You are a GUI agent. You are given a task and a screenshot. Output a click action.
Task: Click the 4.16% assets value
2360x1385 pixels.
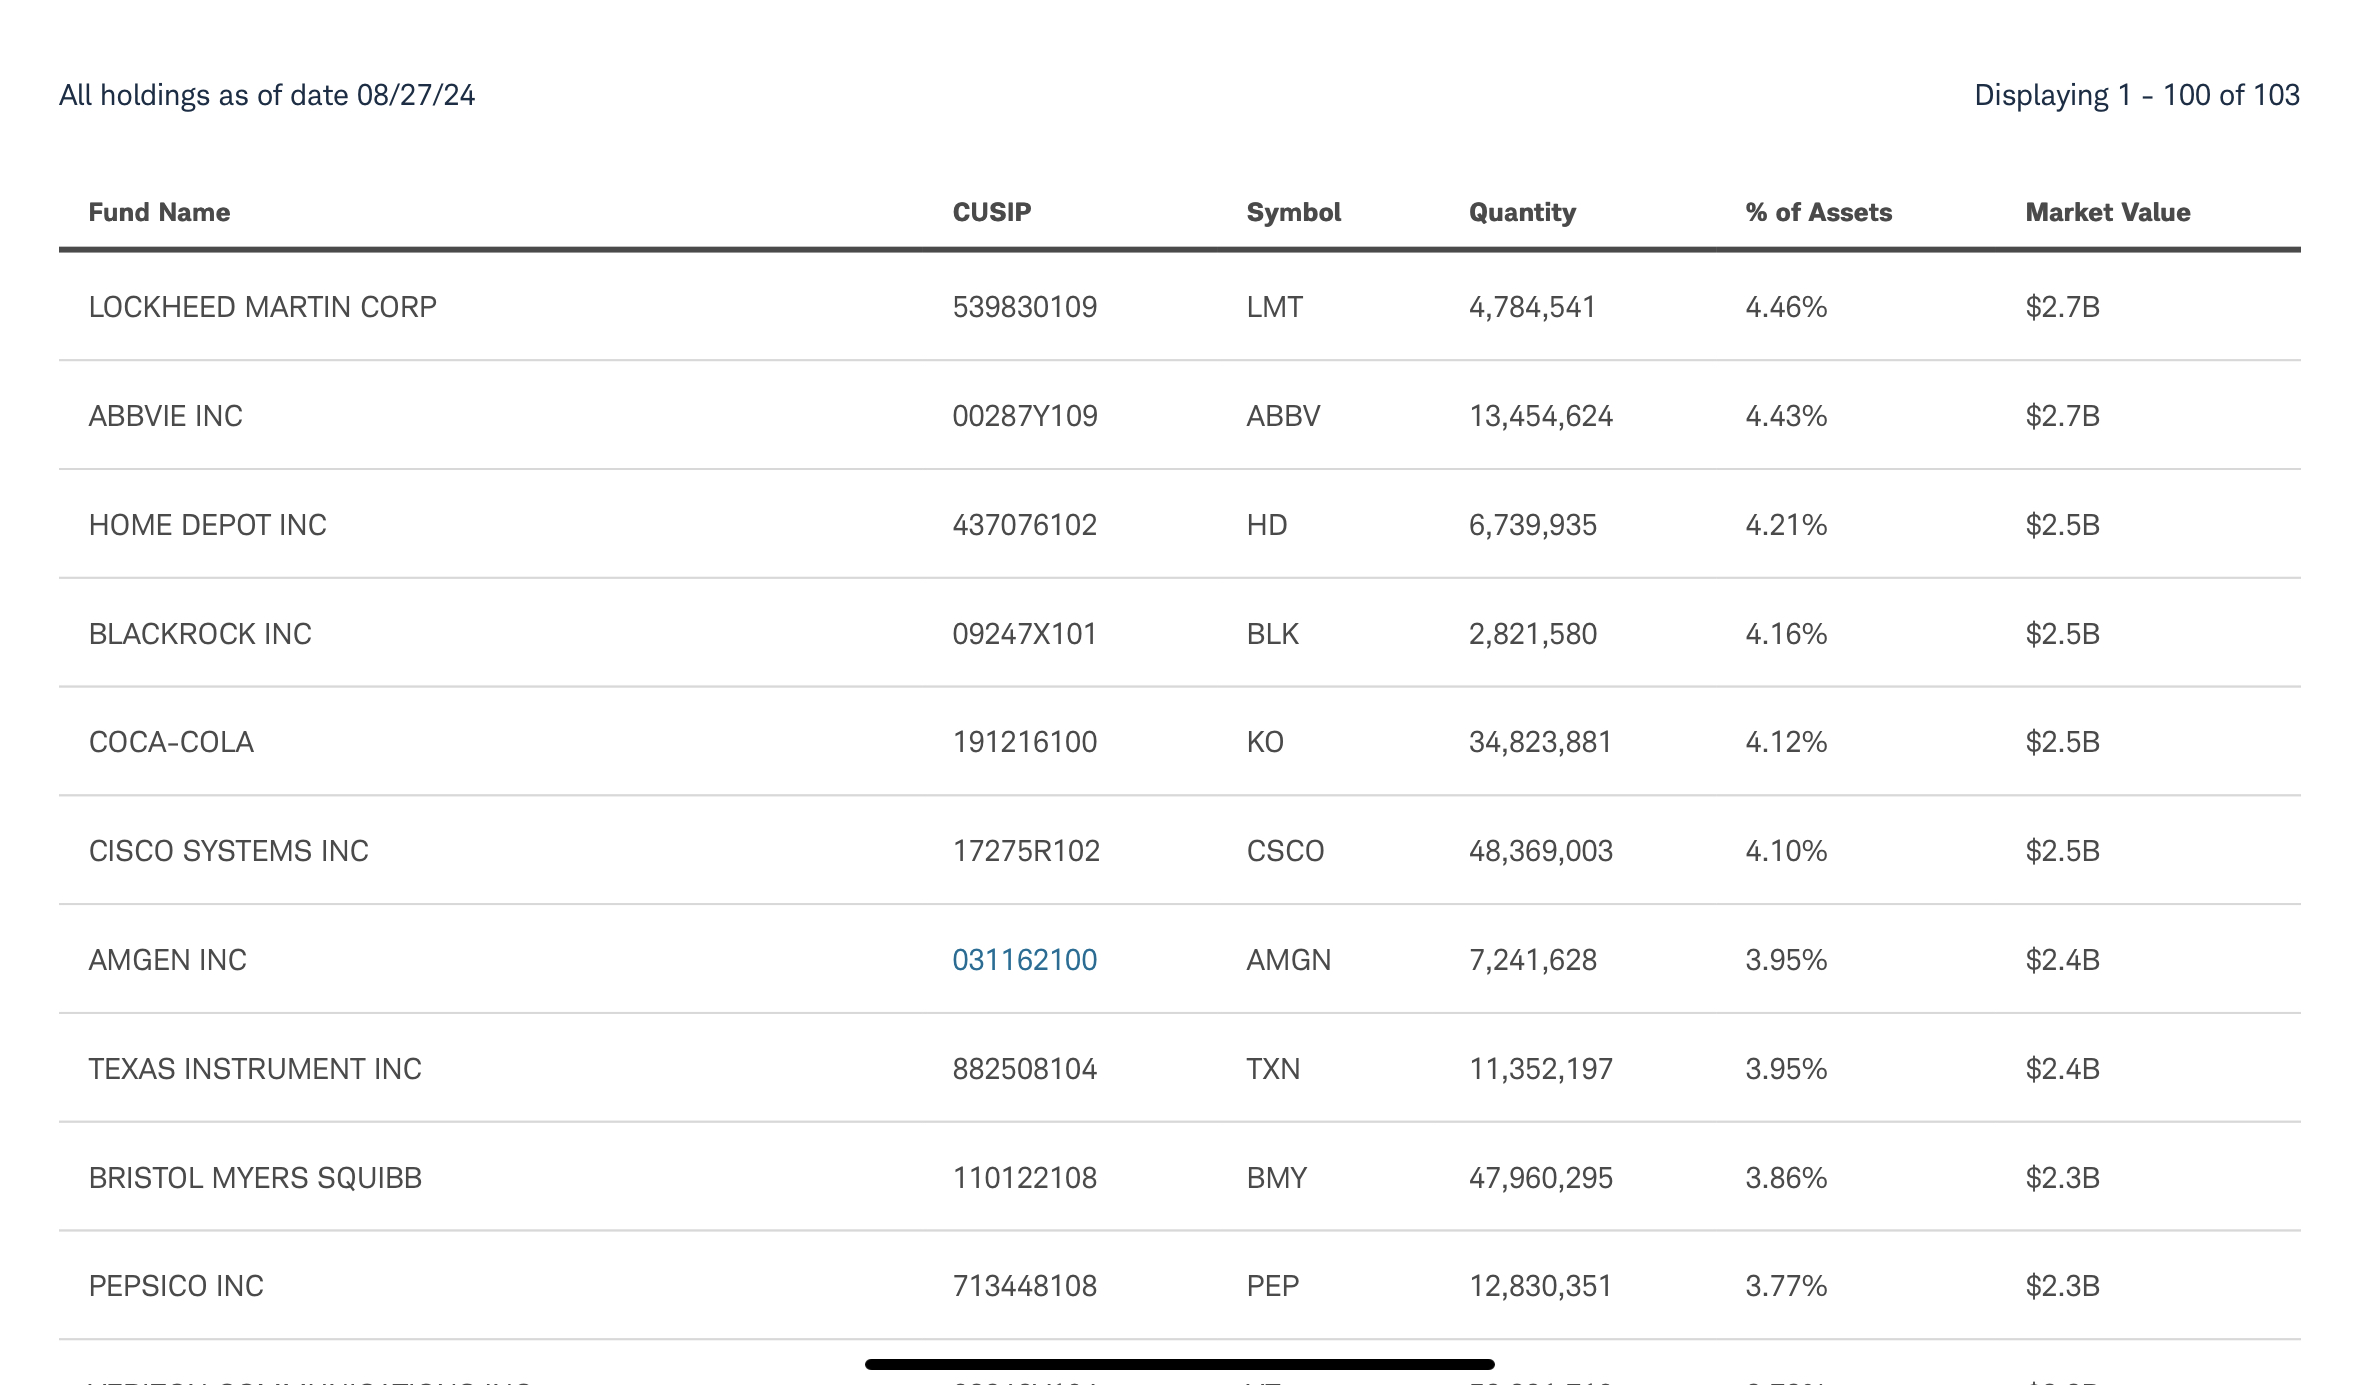click(1786, 634)
